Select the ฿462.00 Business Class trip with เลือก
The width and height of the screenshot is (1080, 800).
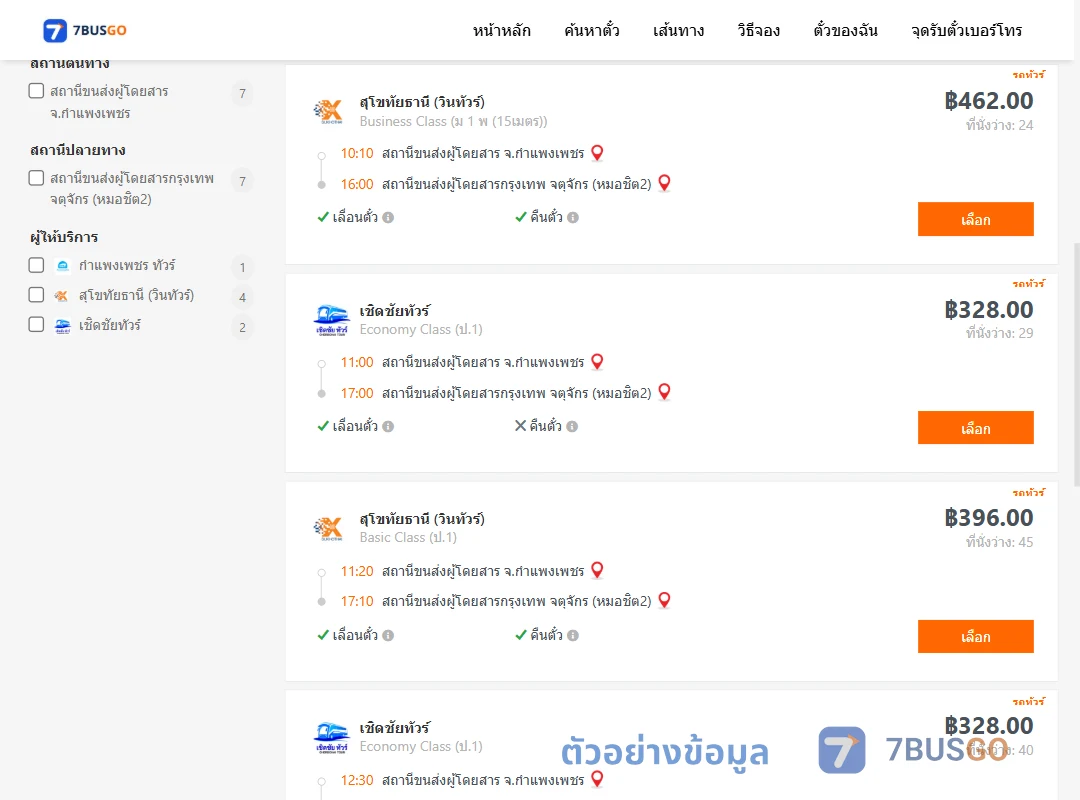975,219
